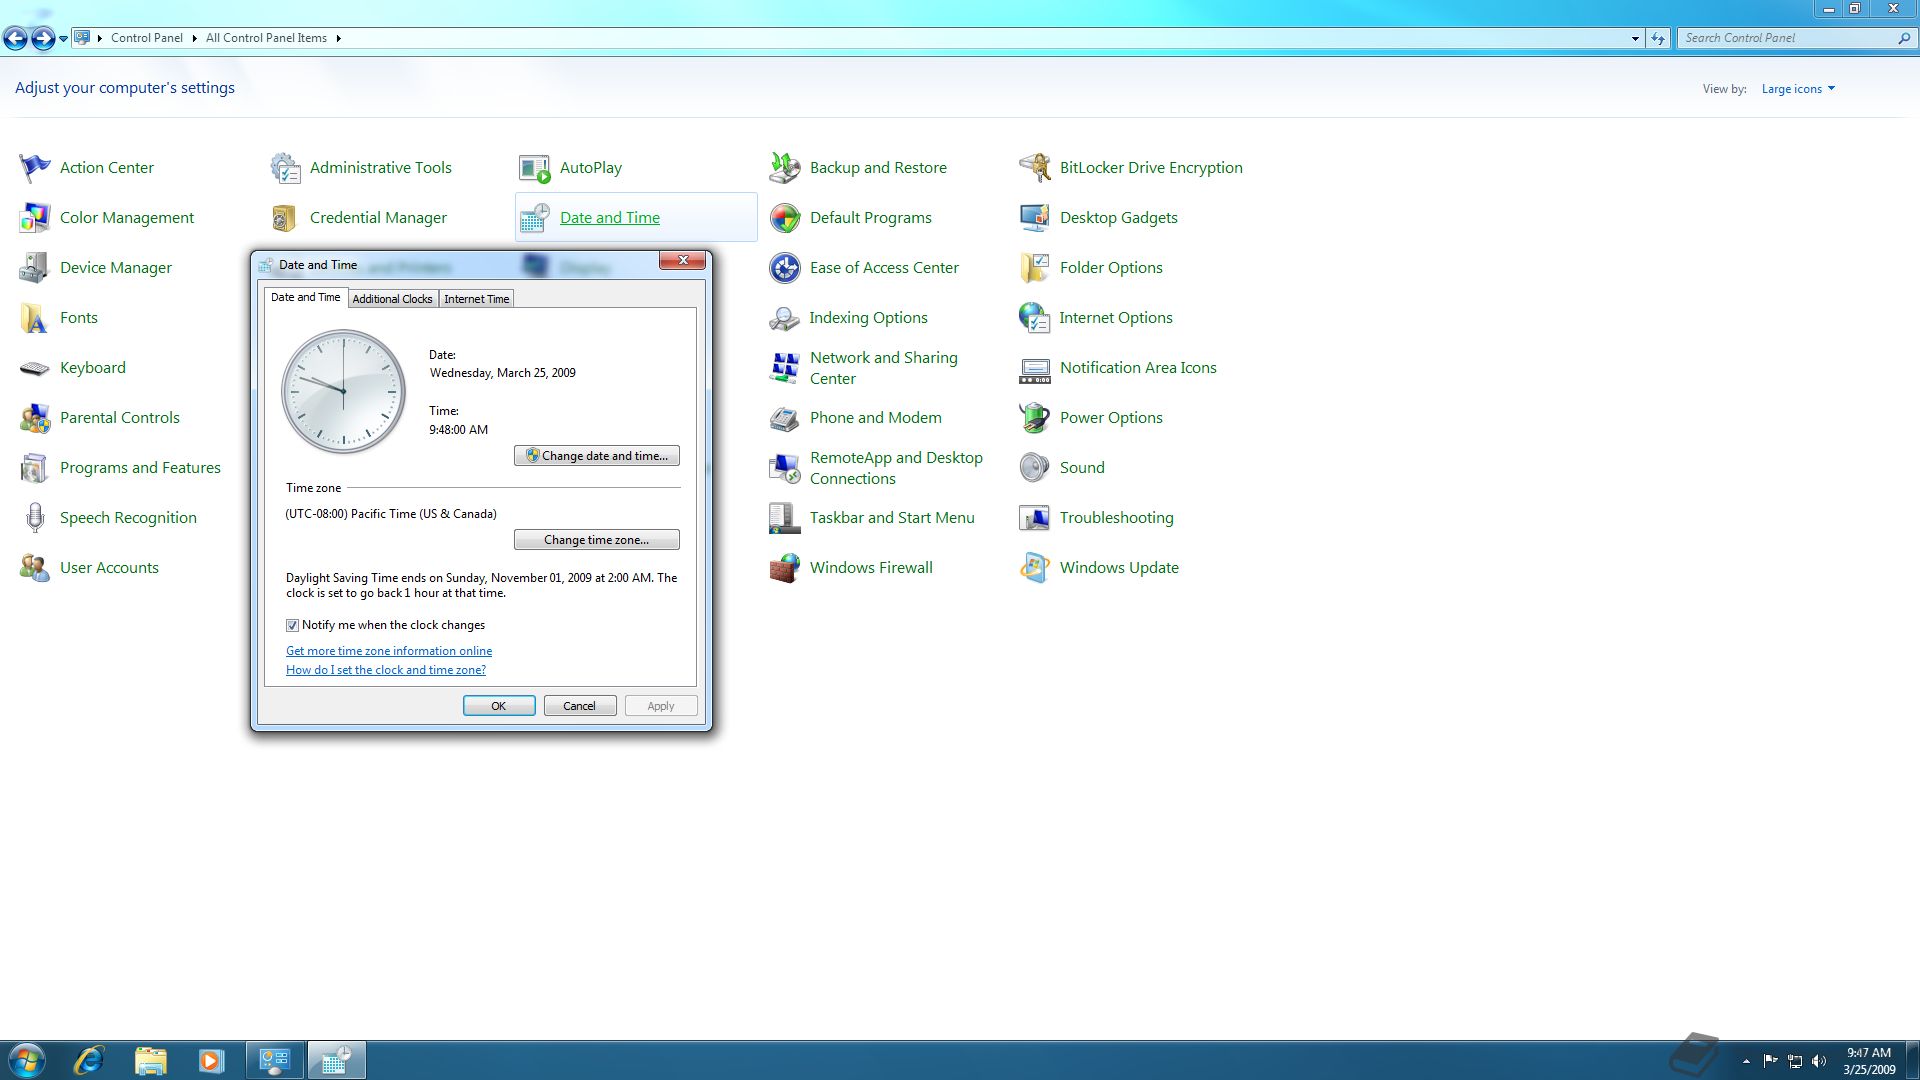Switch to the Additional Clocks tab

click(x=392, y=299)
